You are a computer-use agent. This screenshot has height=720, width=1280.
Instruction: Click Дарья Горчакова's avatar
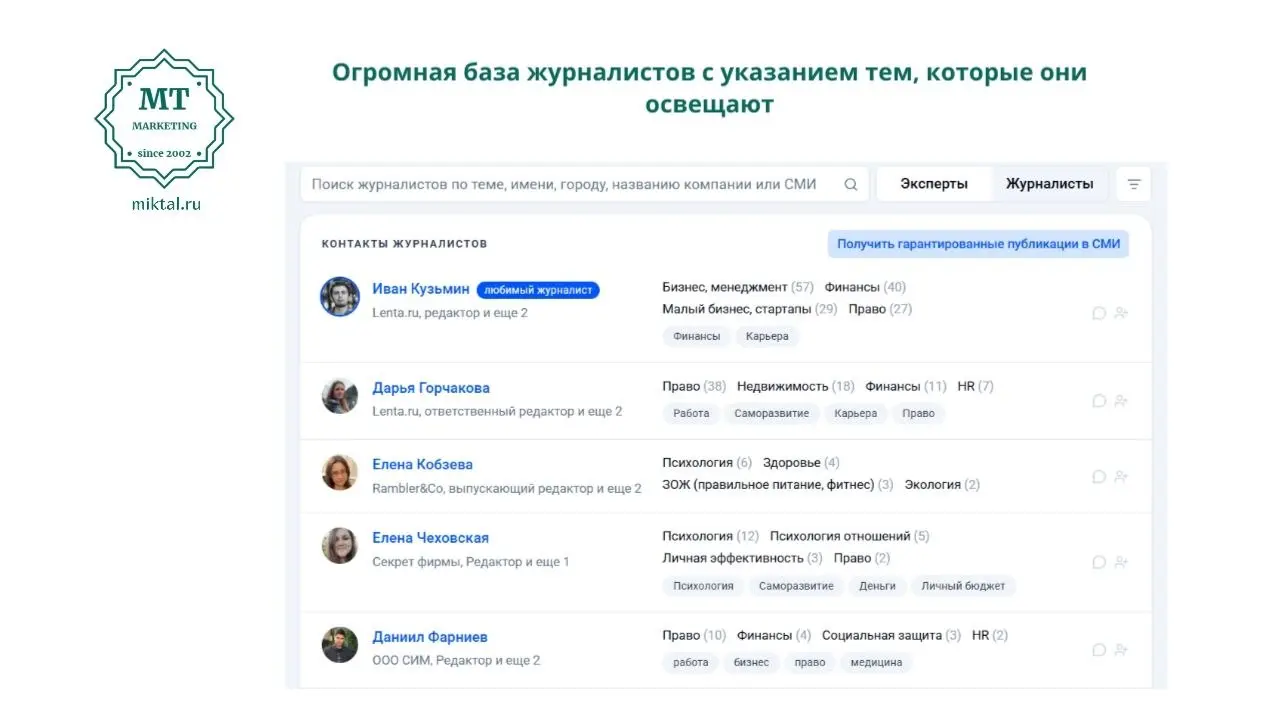(x=340, y=396)
